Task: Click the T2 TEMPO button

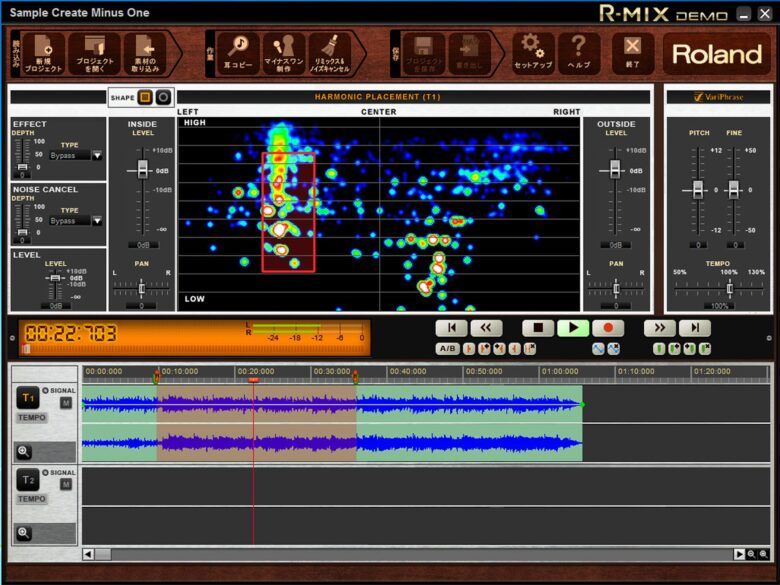Action: click(32, 498)
